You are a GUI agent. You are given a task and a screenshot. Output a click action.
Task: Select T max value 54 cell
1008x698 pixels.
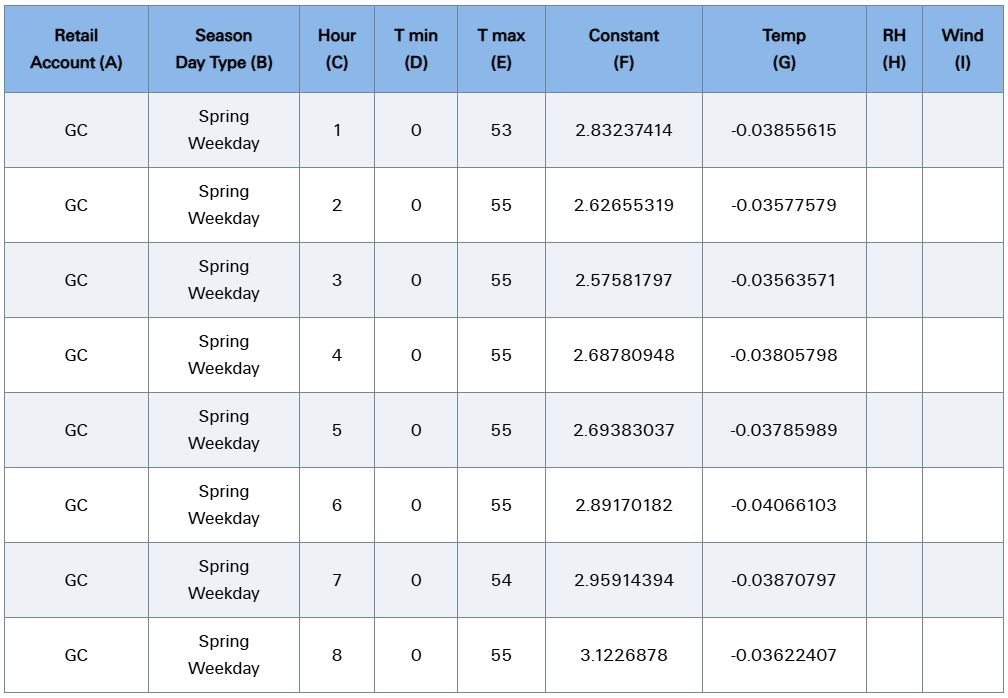501,580
